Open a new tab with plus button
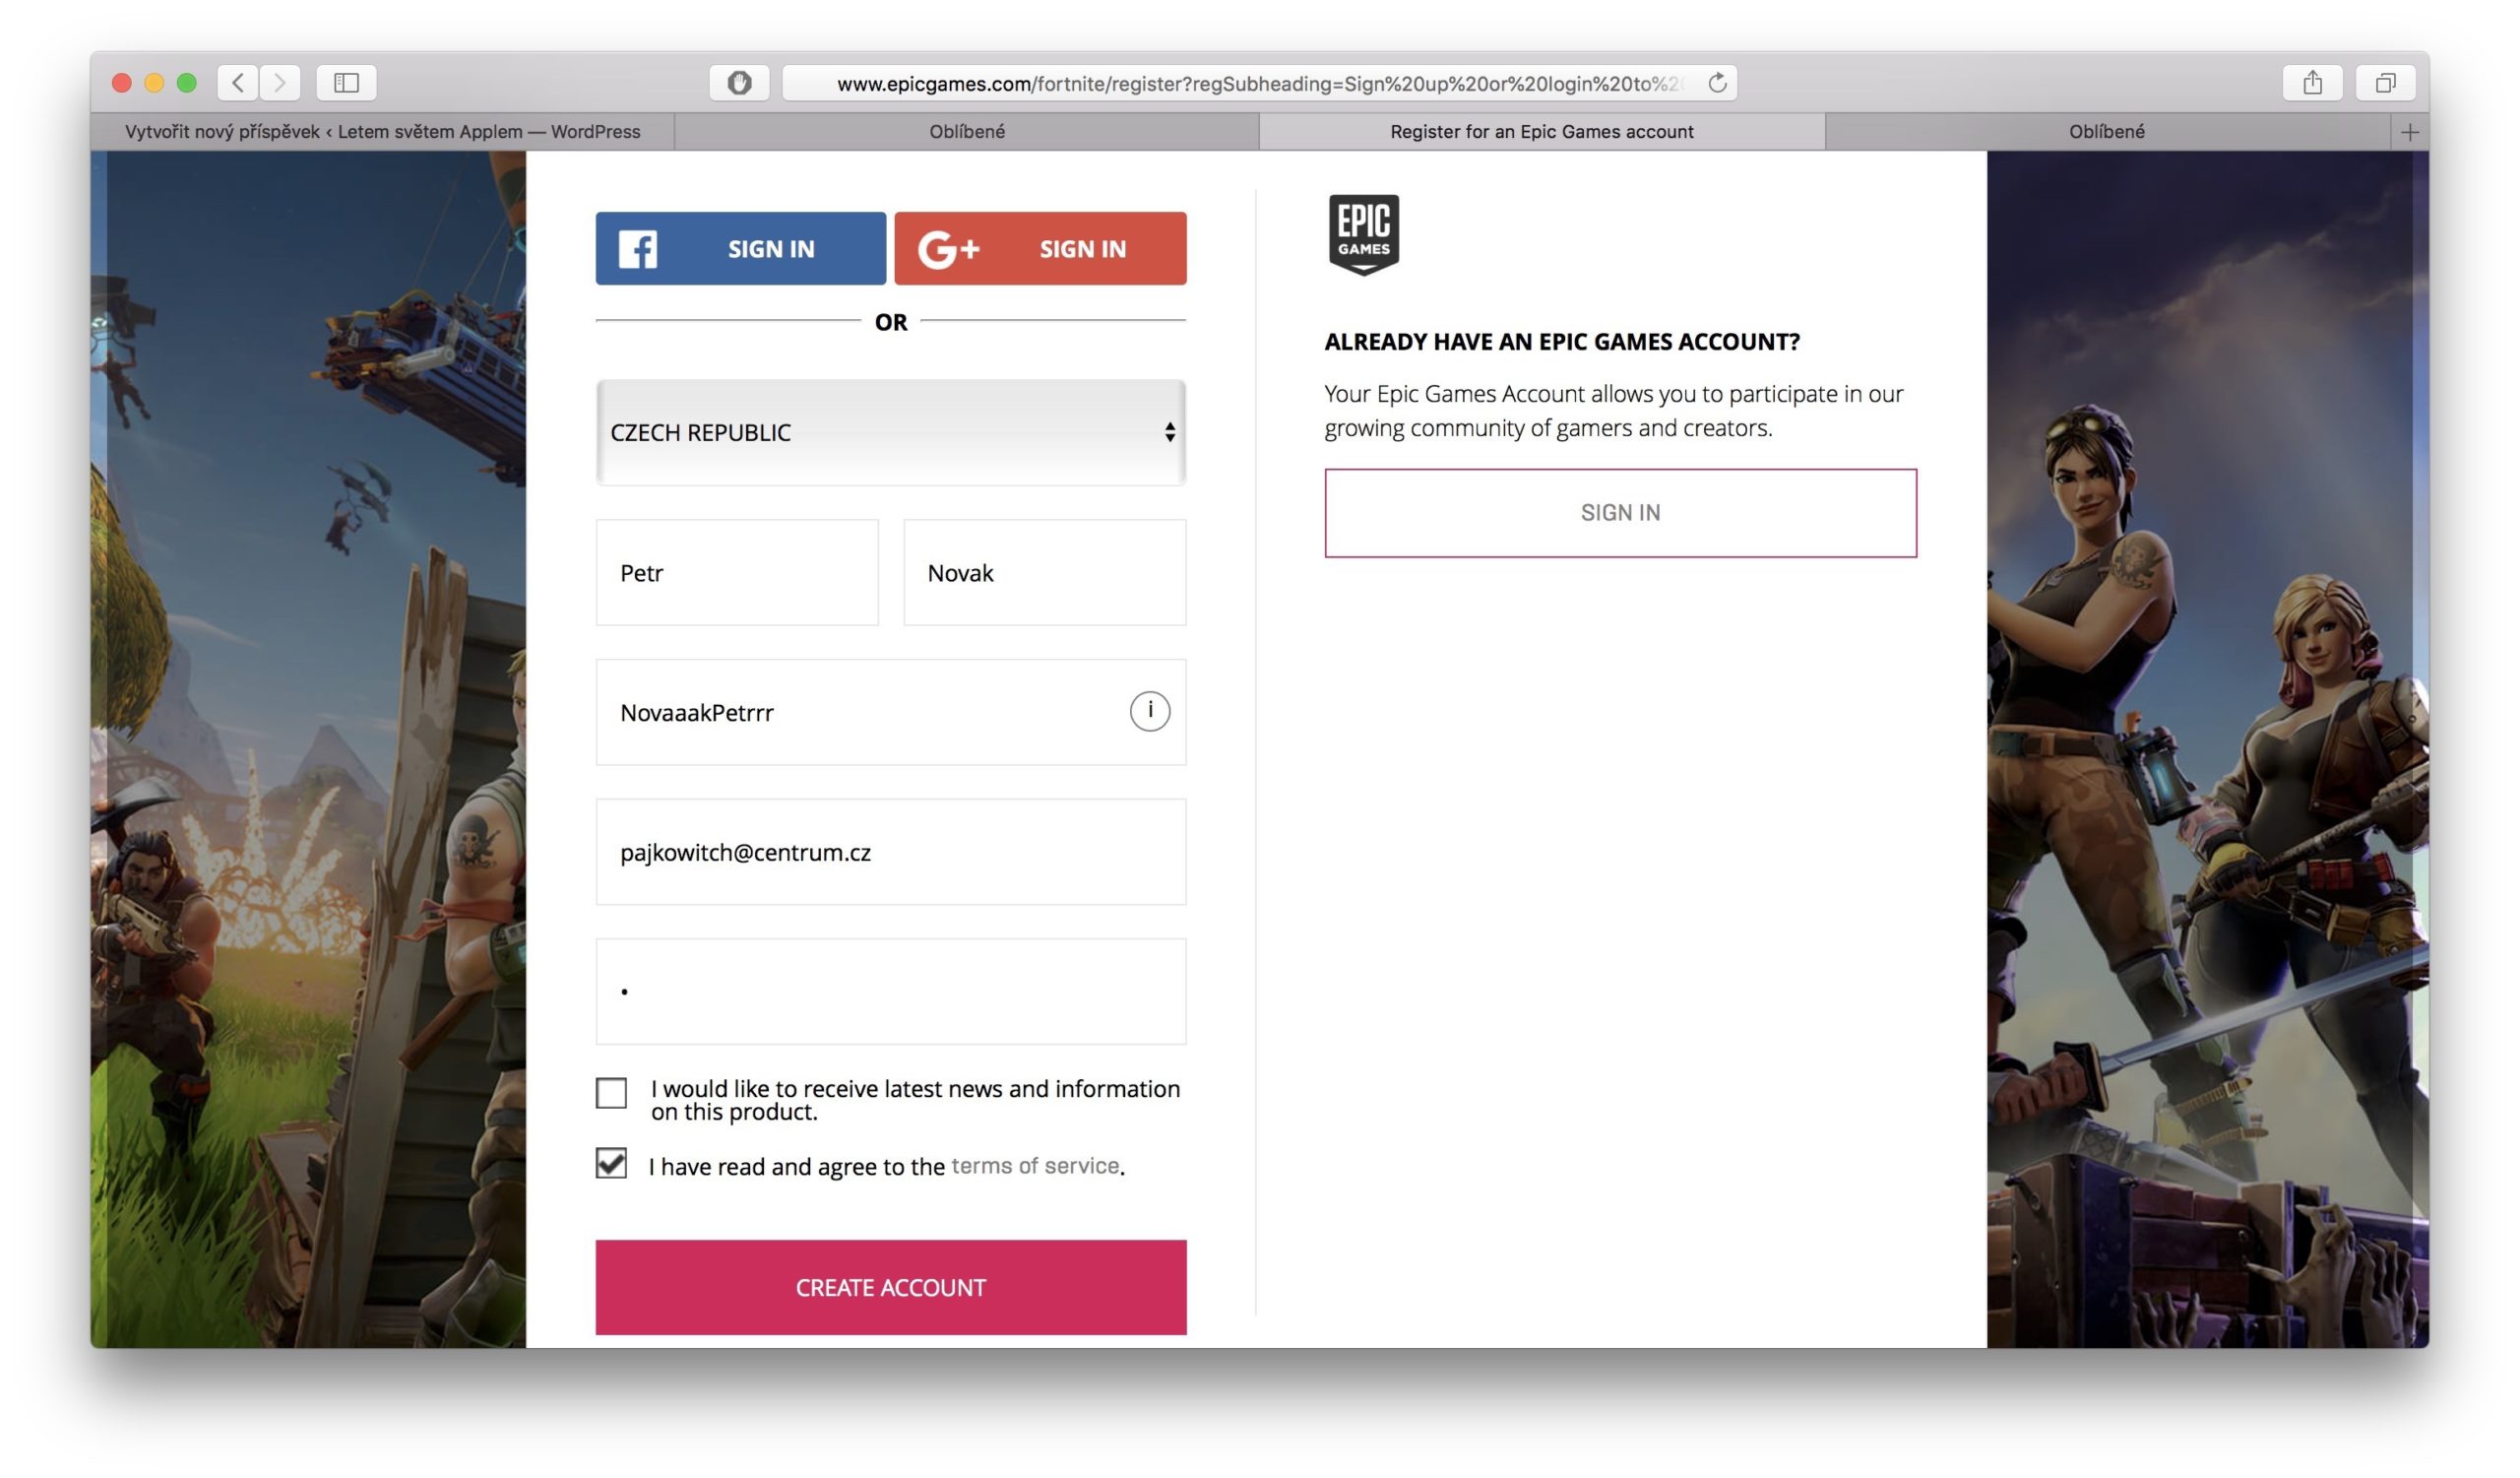2520x1478 pixels. pos(2409,132)
